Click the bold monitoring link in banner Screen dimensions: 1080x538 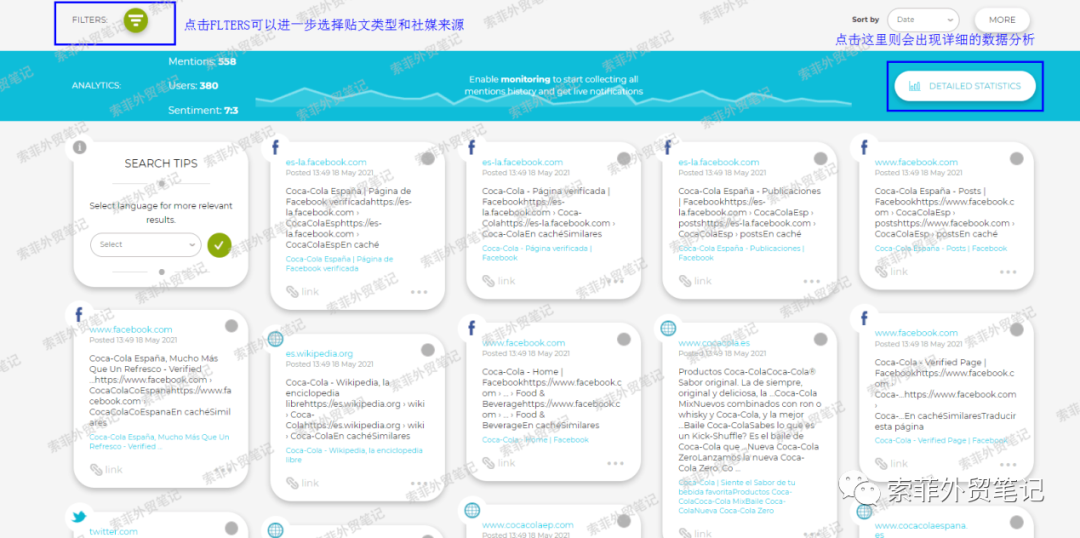tap(525, 80)
